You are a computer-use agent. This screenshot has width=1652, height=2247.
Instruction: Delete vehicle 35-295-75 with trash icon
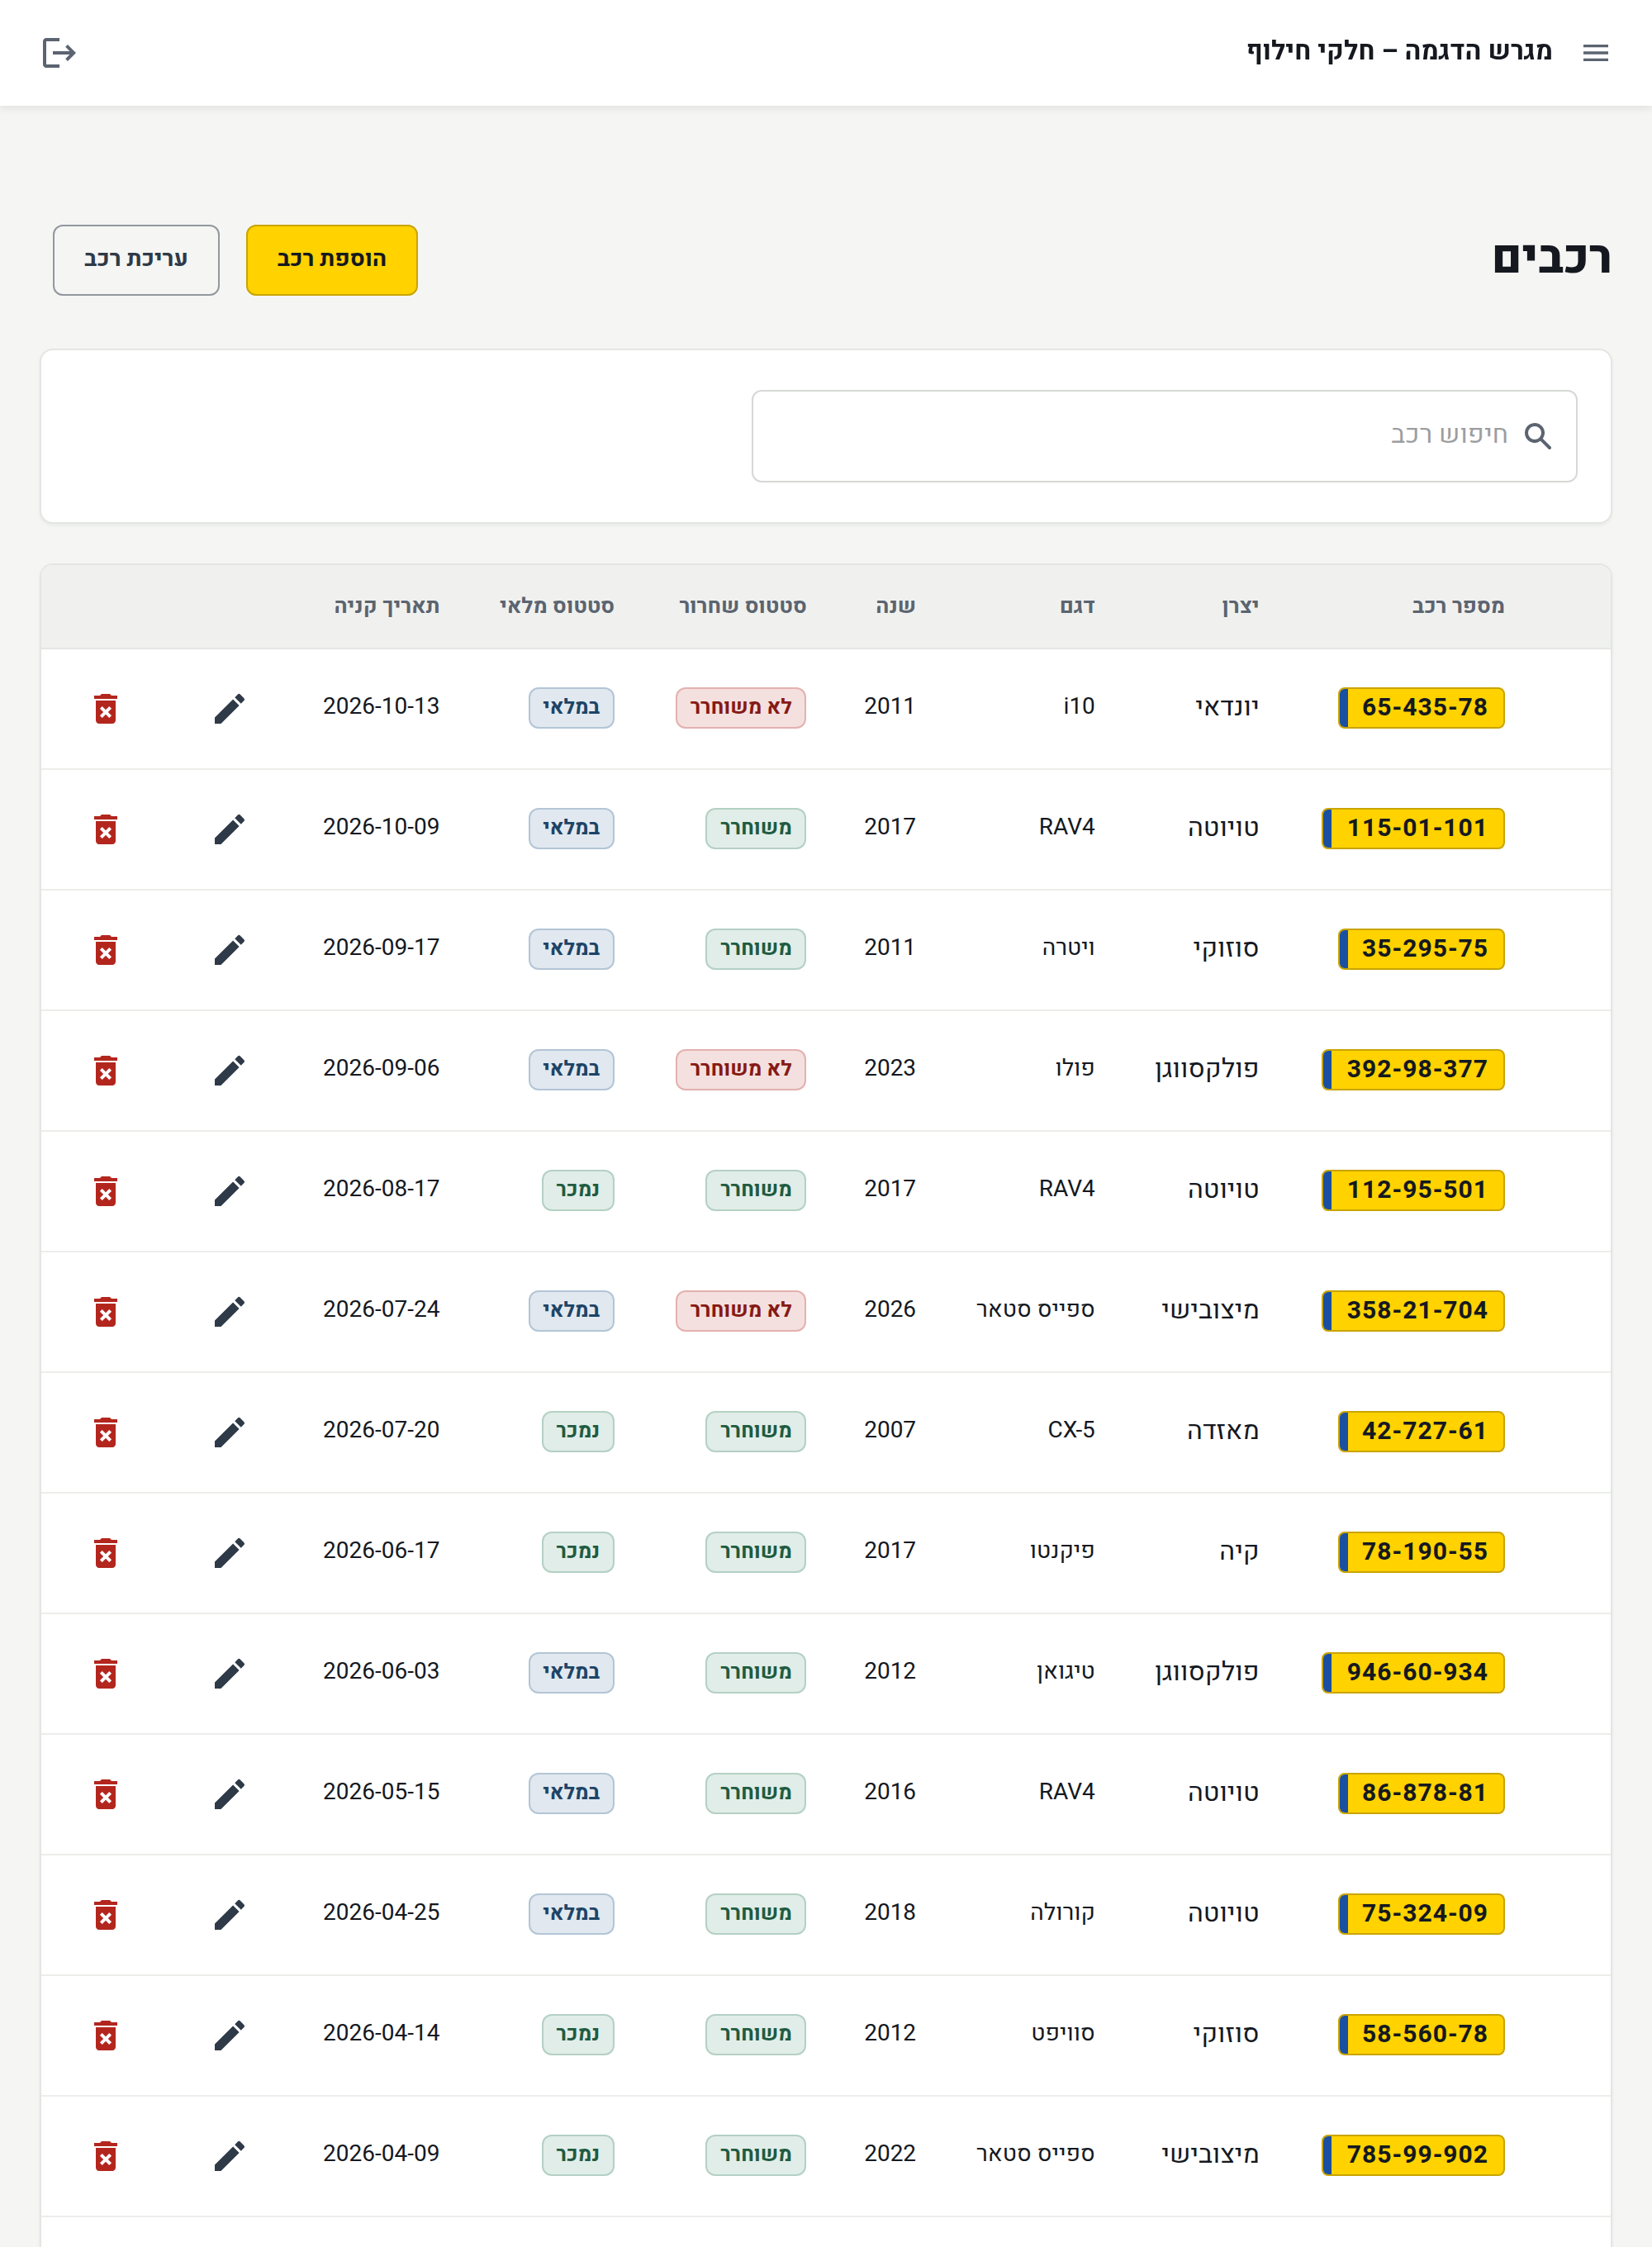(x=106, y=949)
